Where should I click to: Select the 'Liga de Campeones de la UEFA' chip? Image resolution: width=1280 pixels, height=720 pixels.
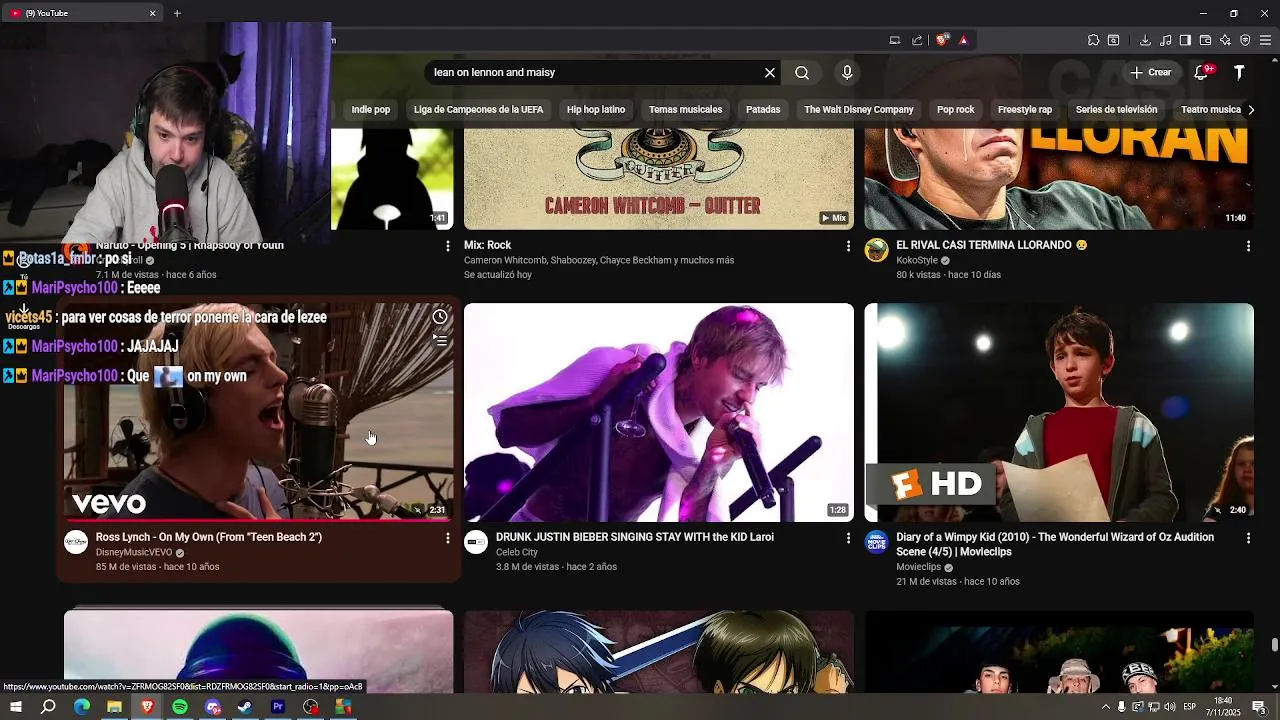click(x=478, y=110)
